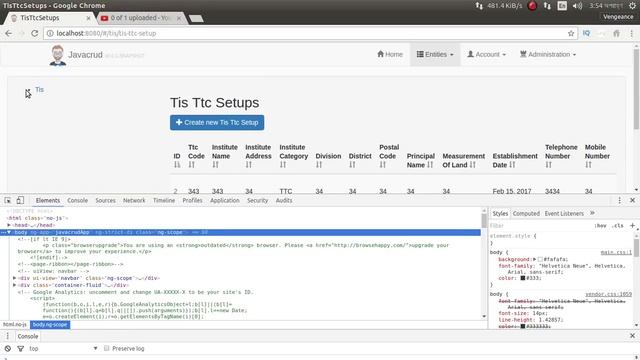Sort table by ID column arrows
Screen dimensions: 640x360
point(177,165)
